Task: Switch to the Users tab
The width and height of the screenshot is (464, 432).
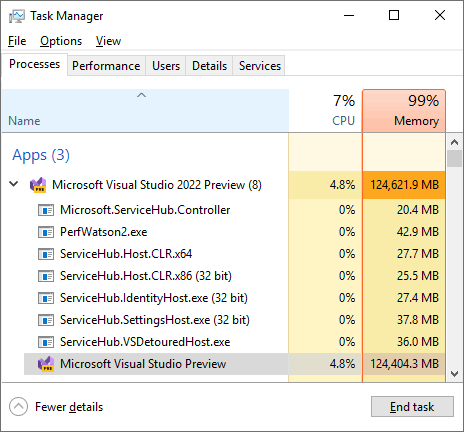Action: pos(166,66)
